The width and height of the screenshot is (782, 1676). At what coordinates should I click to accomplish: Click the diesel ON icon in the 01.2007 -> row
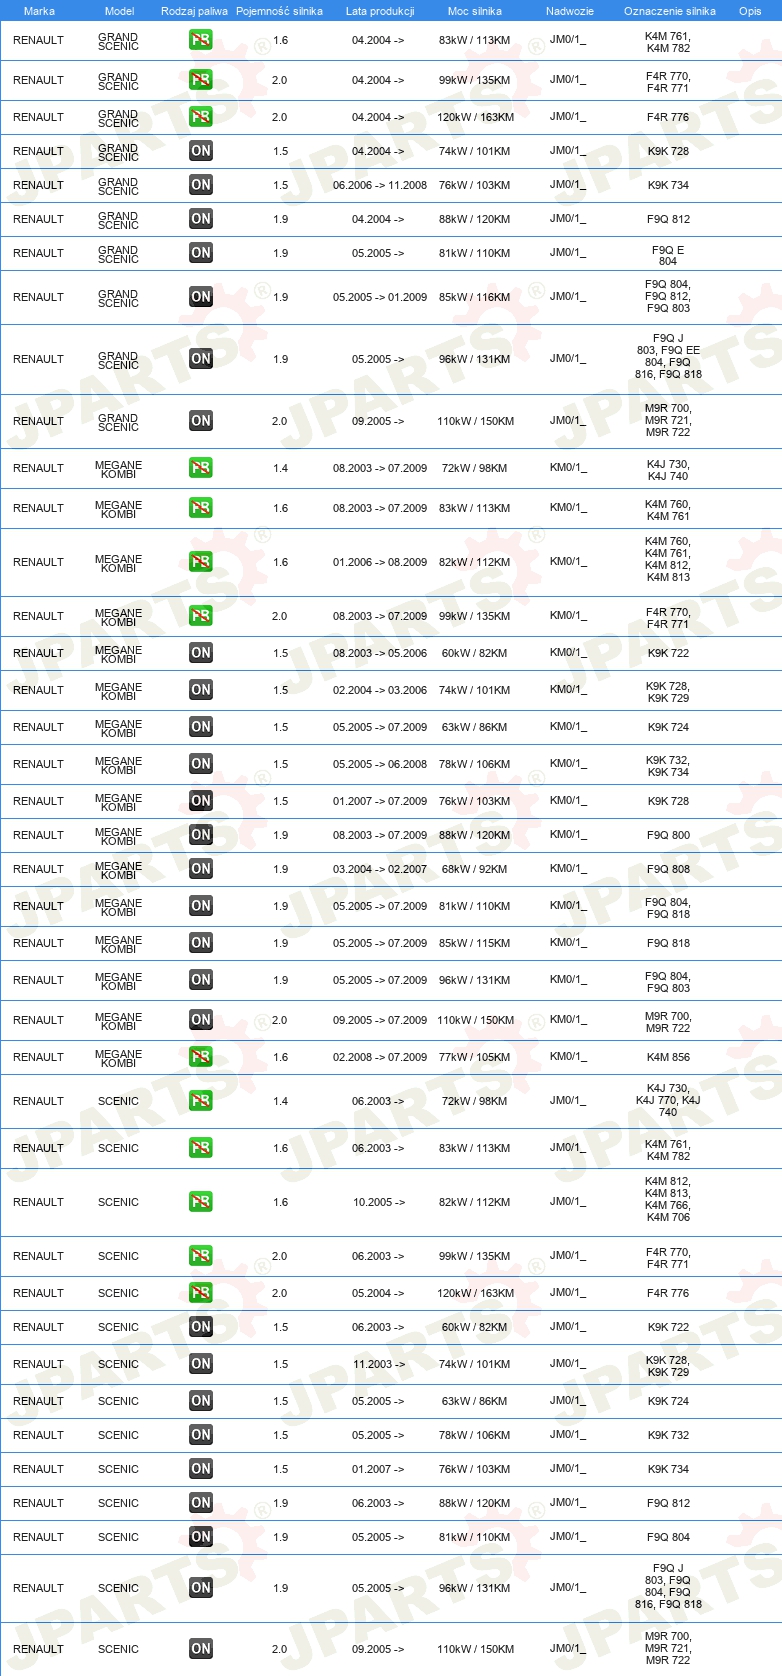tap(201, 1469)
